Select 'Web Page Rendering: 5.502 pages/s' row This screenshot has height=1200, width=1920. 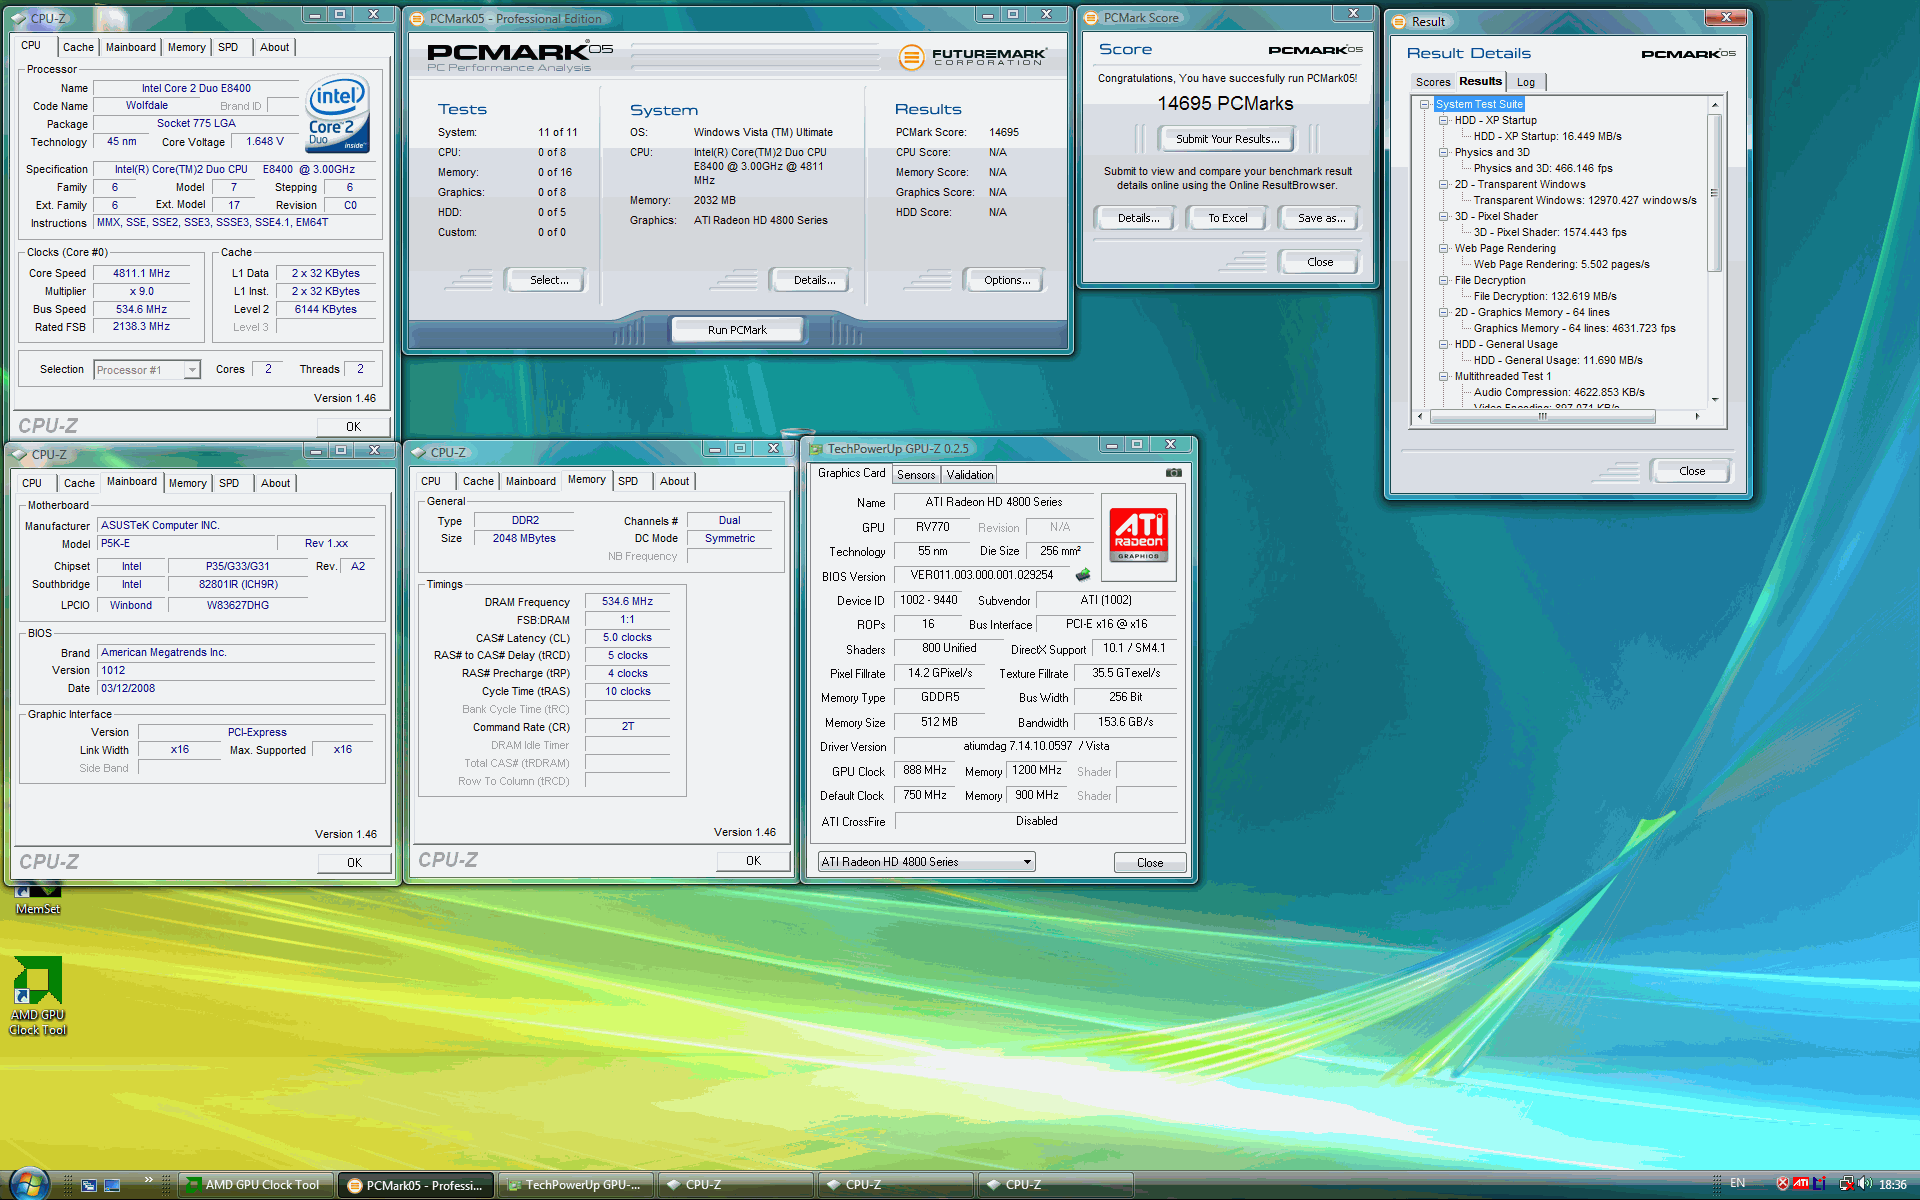click(1561, 264)
